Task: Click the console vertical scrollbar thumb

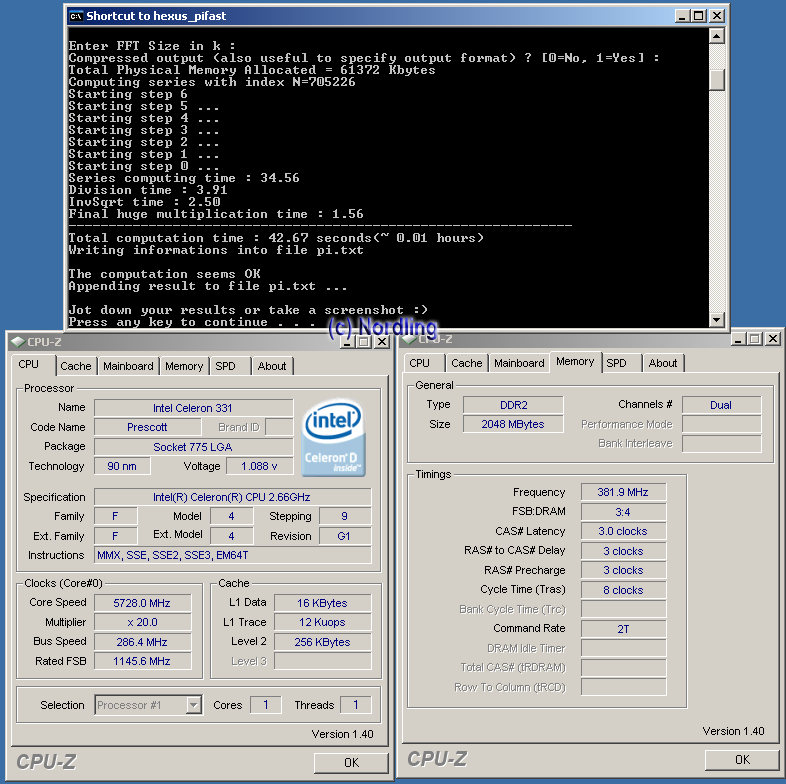Action: pyautogui.click(x=717, y=80)
